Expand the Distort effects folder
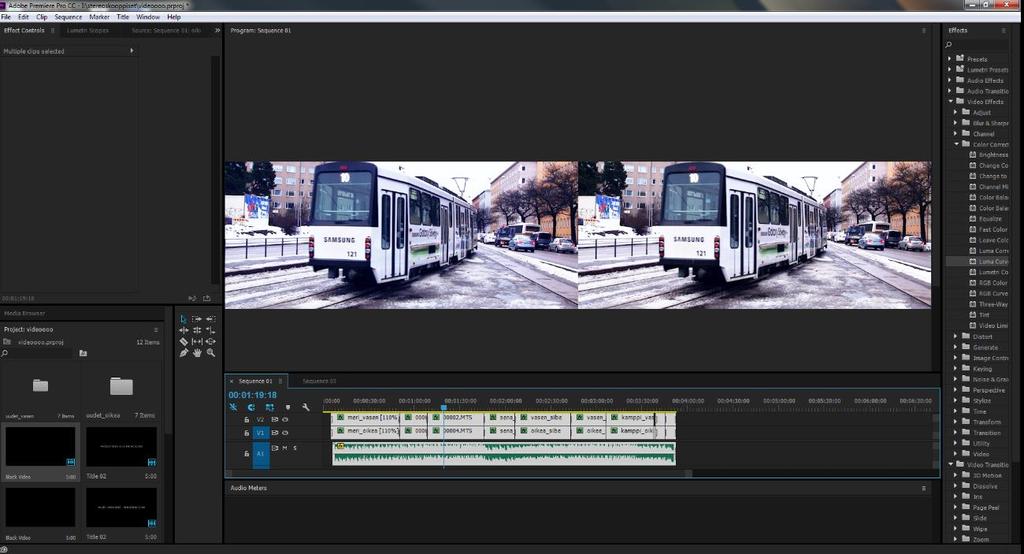 coord(956,336)
